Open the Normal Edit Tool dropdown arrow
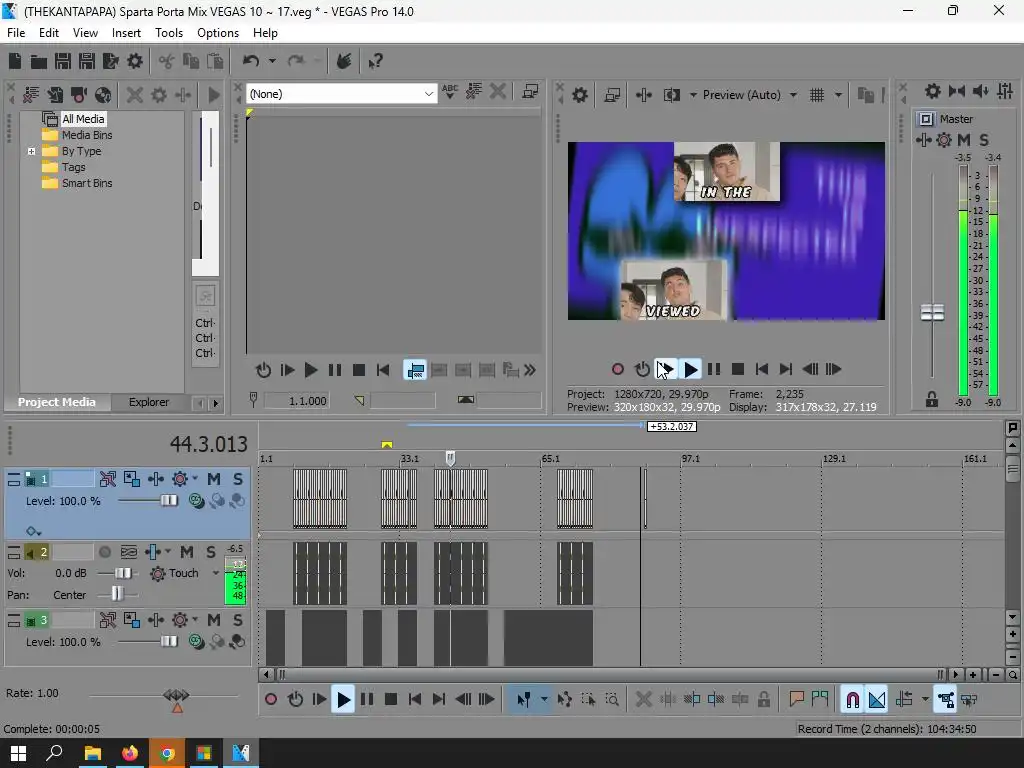This screenshot has width=1024, height=768. pos(543,700)
